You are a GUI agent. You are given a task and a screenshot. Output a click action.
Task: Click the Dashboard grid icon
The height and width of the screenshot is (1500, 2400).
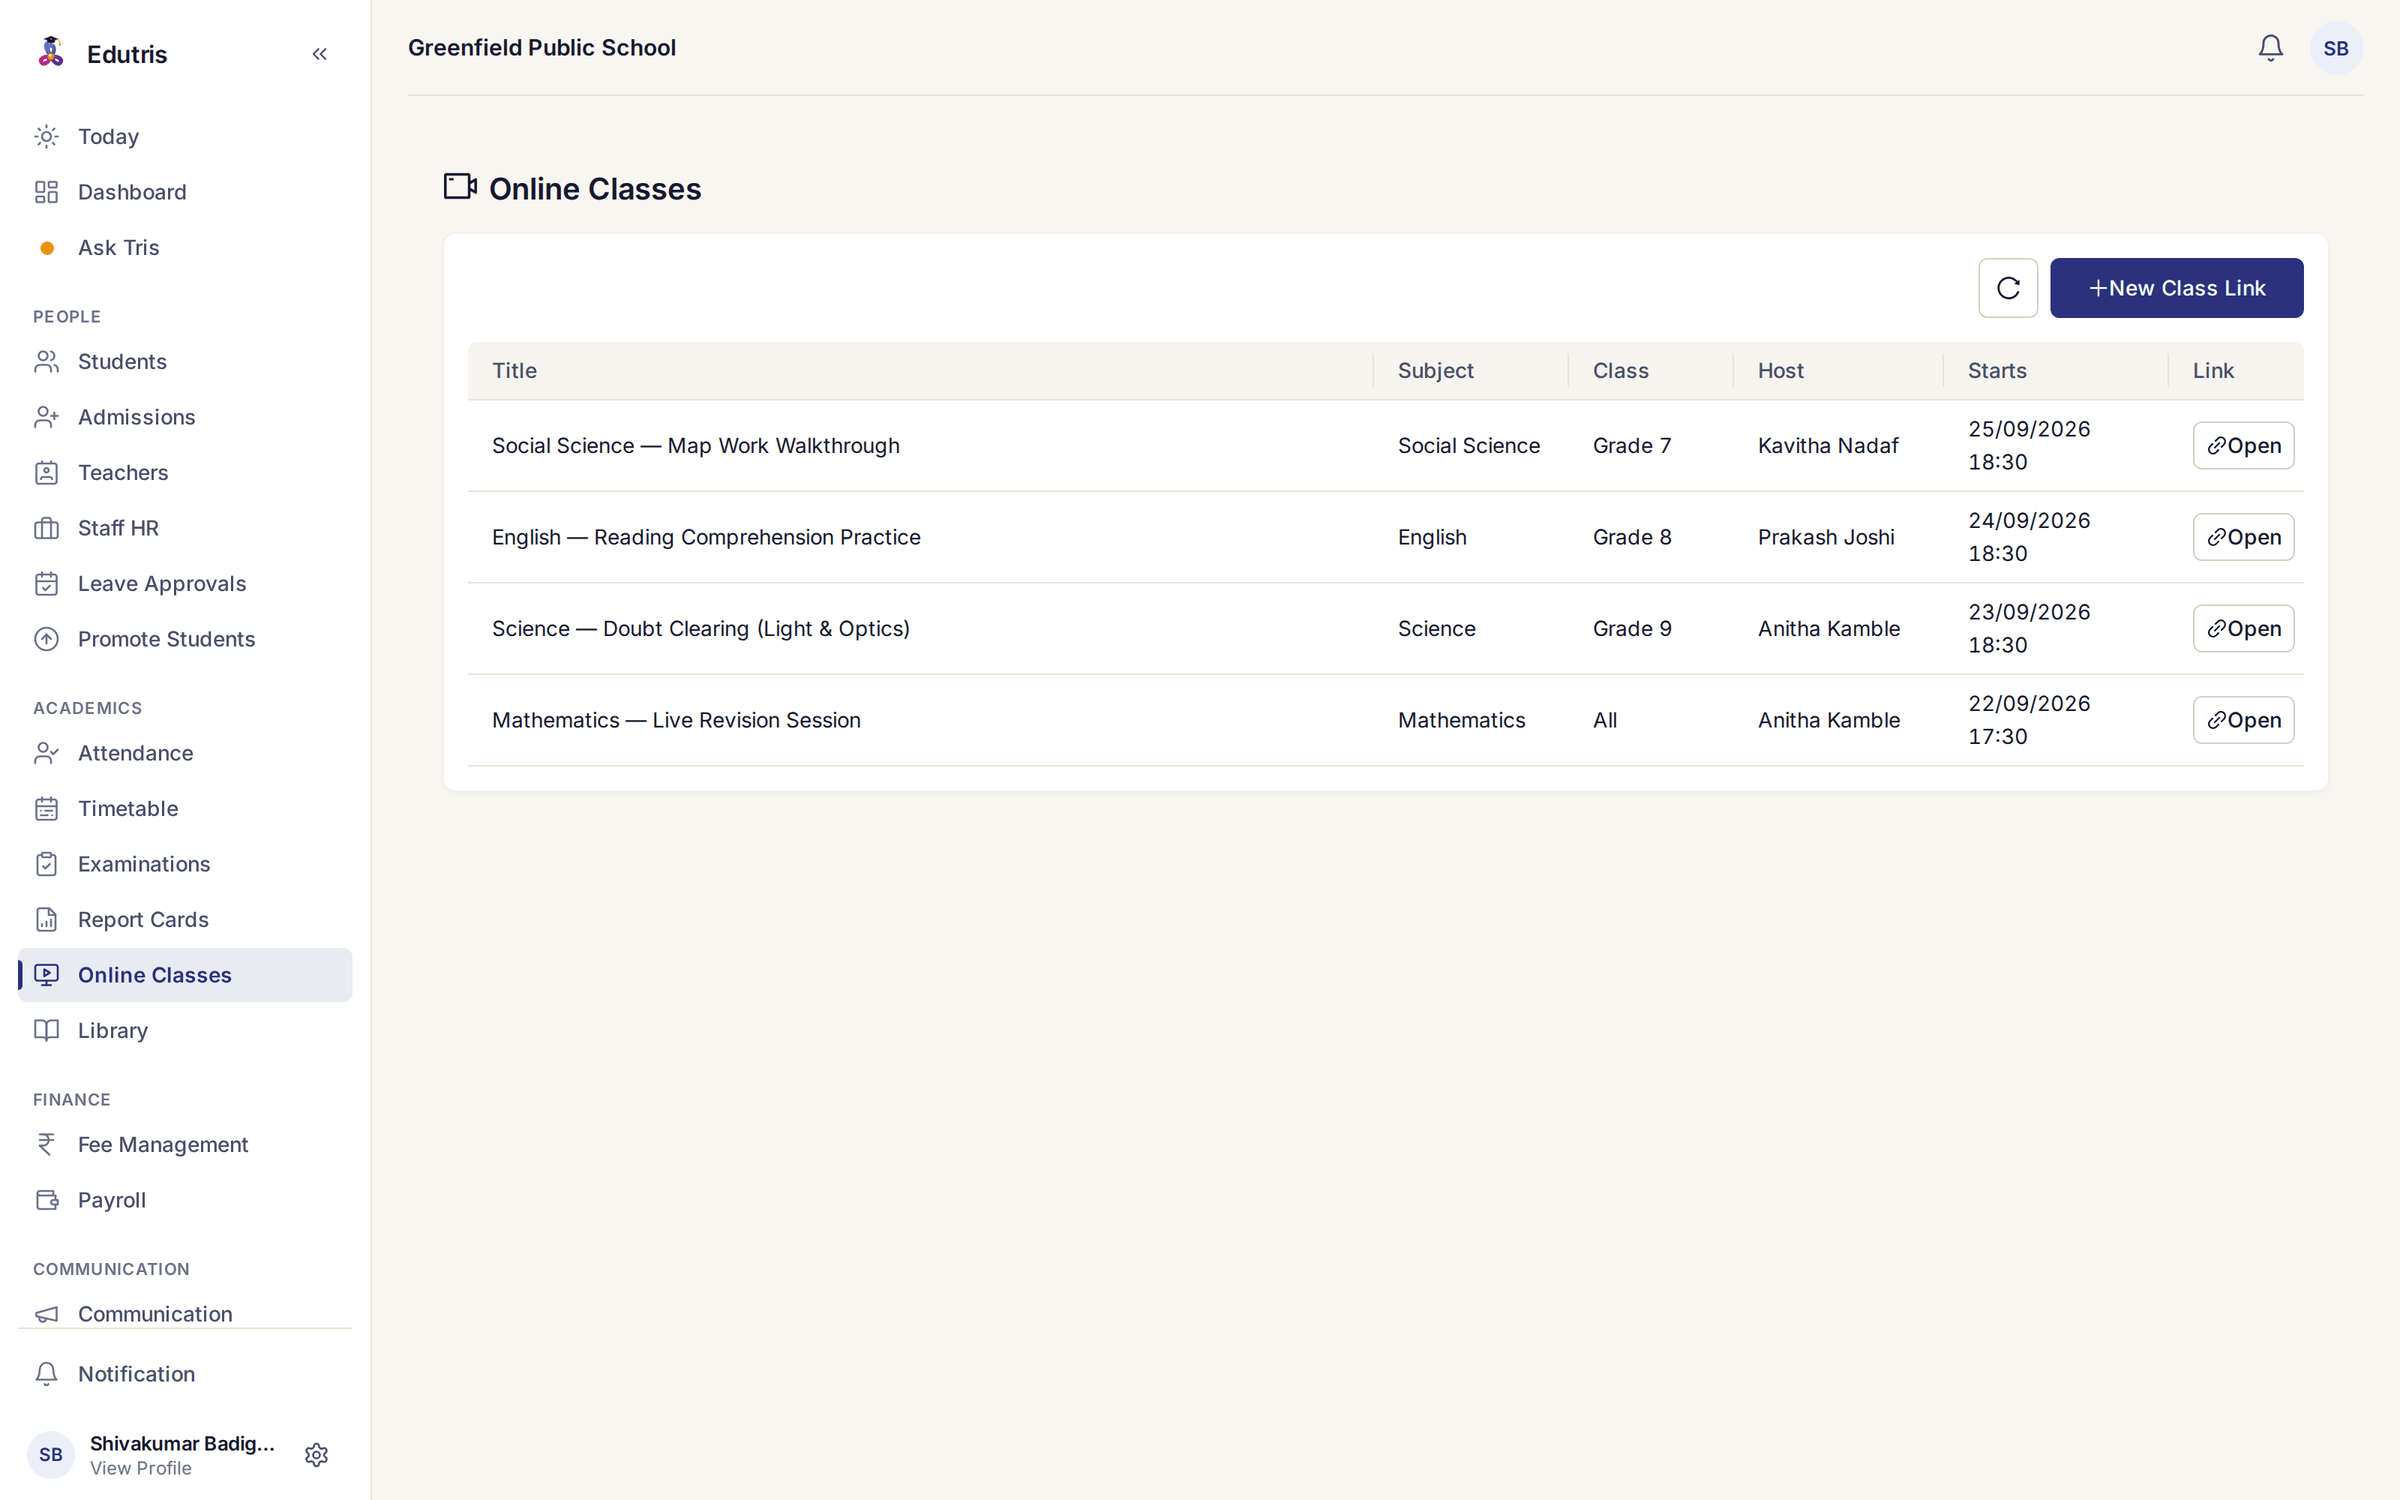click(47, 192)
